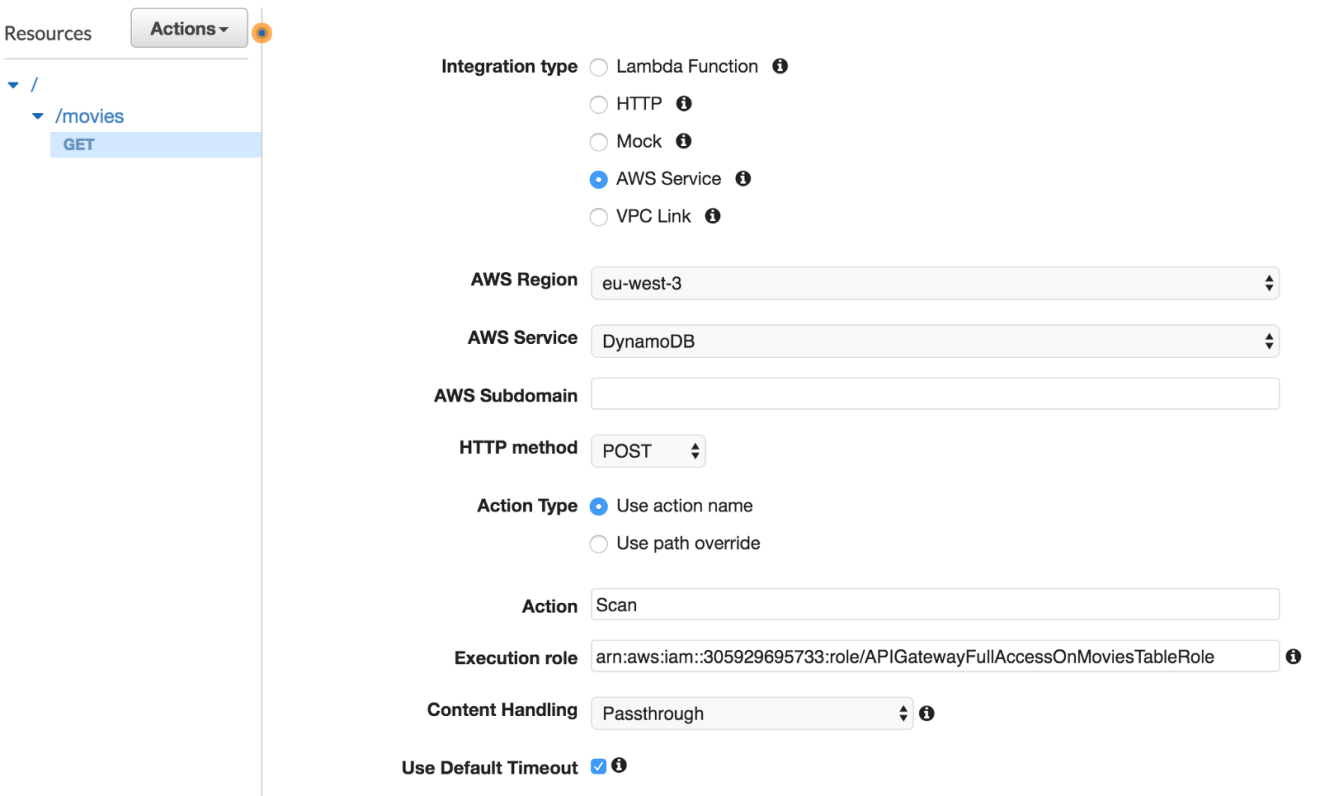
Task: Click the VPC Link option label
Action: (x=654, y=216)
